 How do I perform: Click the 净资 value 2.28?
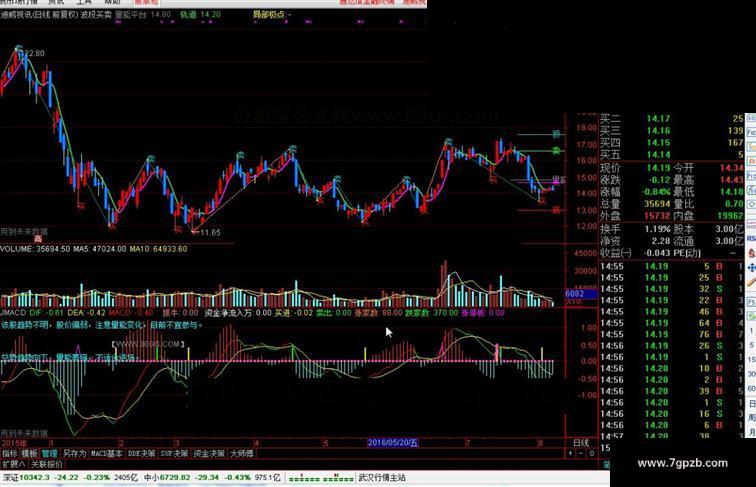pos(661,241)
